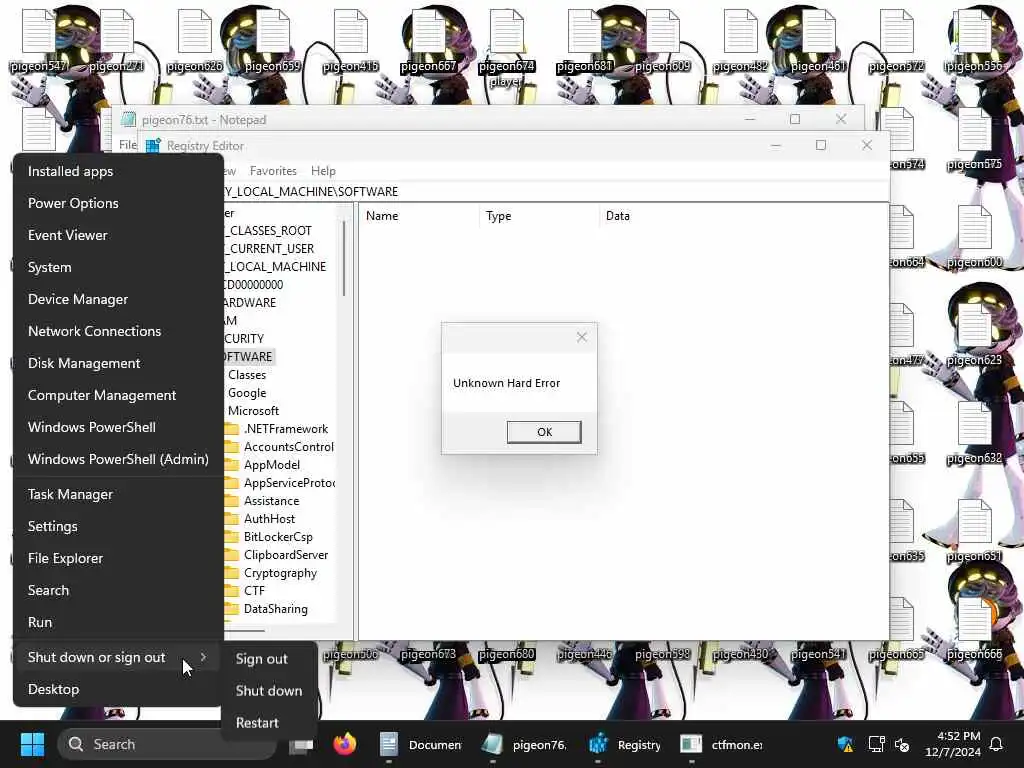Open the taskbar clock and date
Screen dimensions: 1024x768
click(953, 744)
